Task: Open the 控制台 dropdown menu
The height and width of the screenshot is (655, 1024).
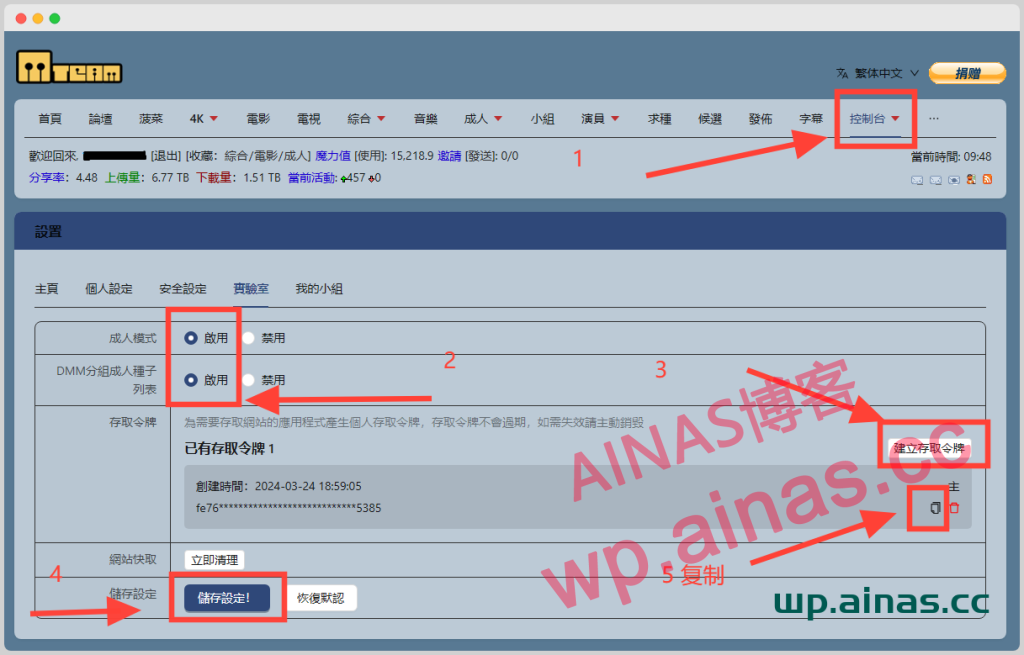Action: (874, 119)
